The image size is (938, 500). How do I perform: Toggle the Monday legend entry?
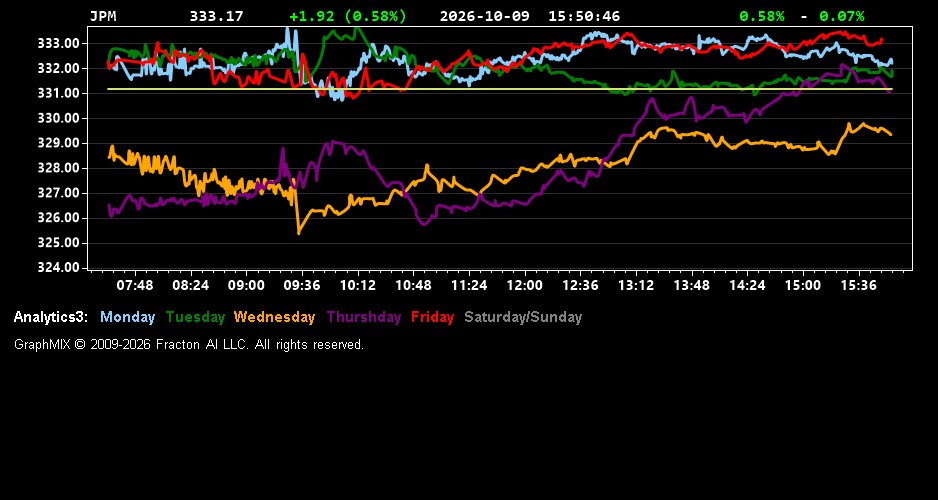(127, 318)
